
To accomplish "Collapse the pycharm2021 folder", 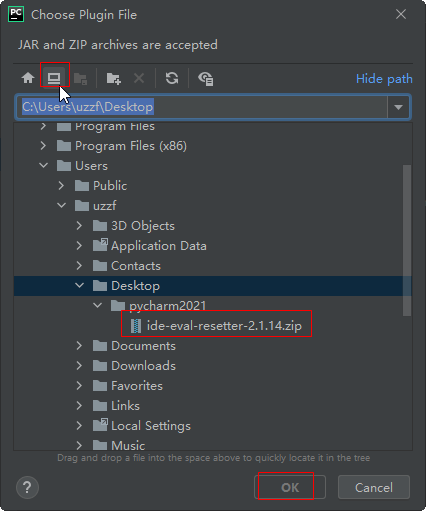I will tap(98, 305).
